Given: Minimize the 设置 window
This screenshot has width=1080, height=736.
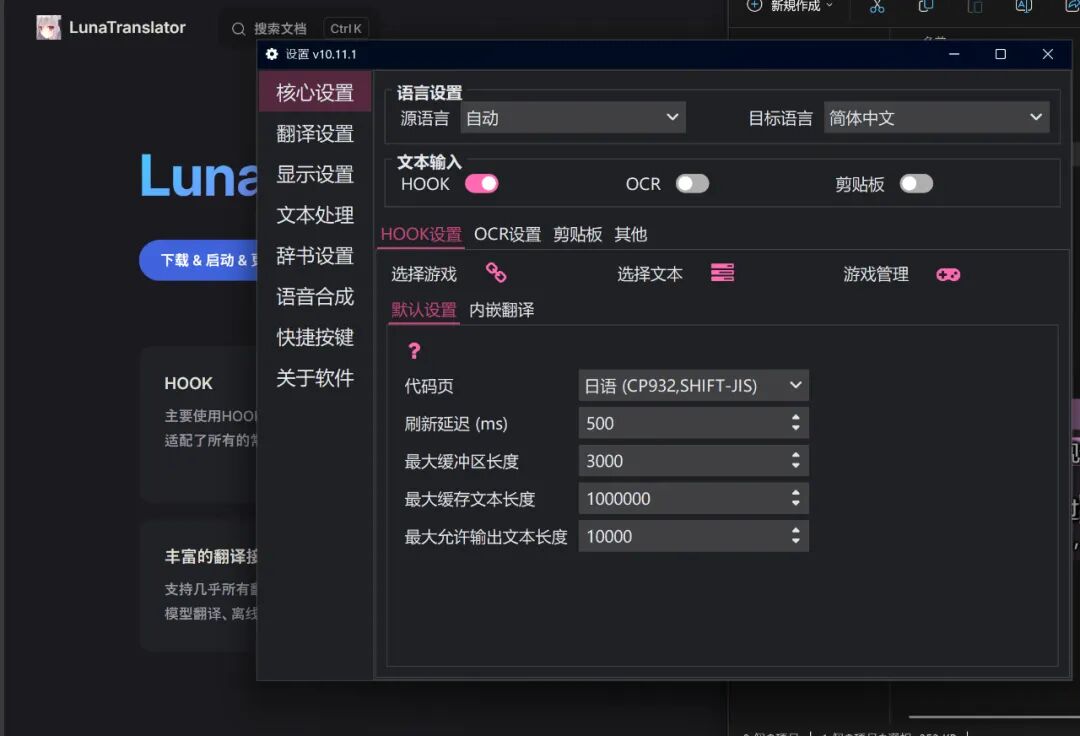Looking at the screenshot, I should coord(954,54).
